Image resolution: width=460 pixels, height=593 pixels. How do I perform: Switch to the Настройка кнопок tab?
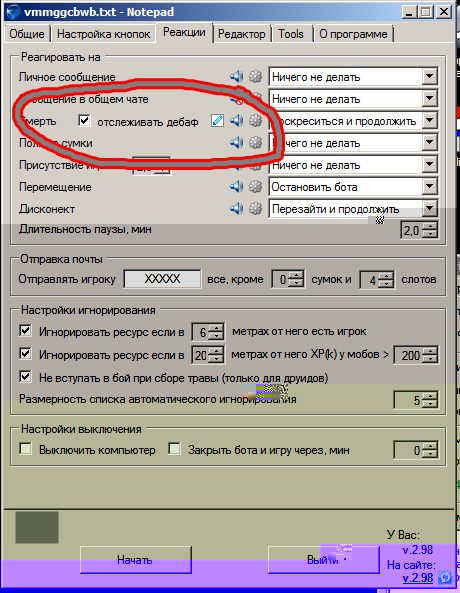104,34
